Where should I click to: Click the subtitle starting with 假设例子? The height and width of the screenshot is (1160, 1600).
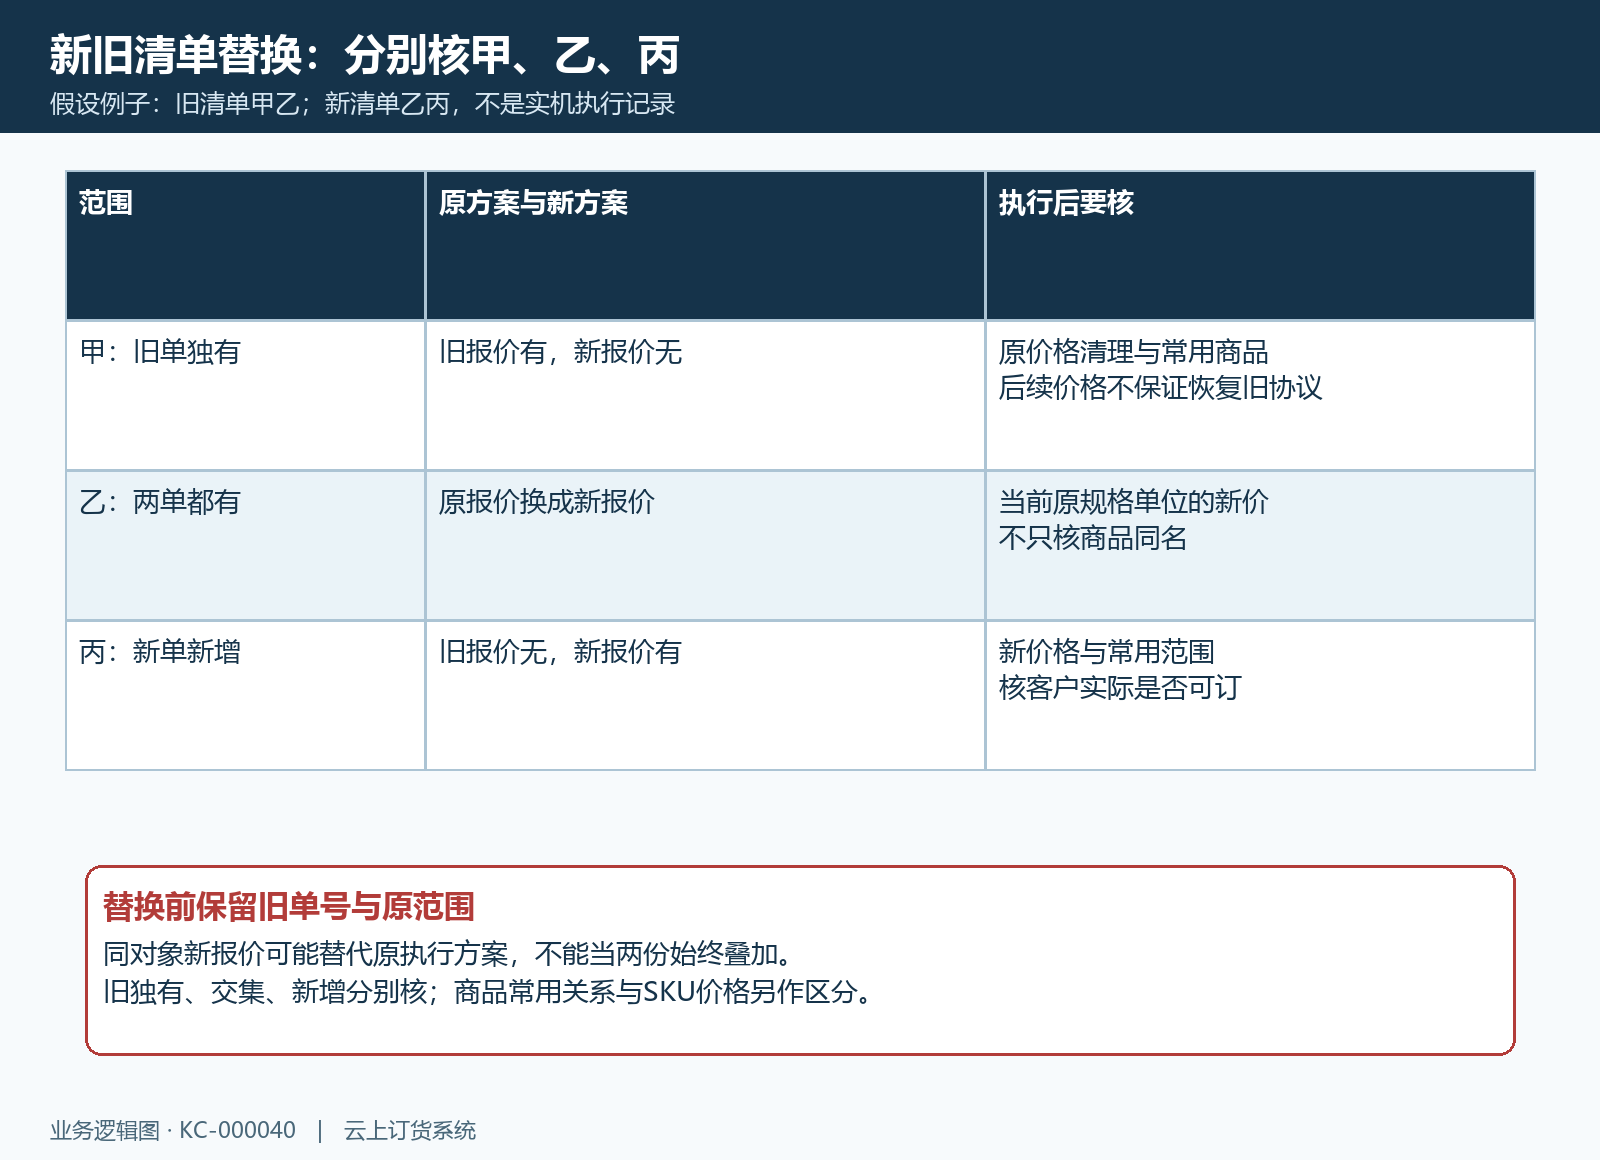[x=363, y=104]
